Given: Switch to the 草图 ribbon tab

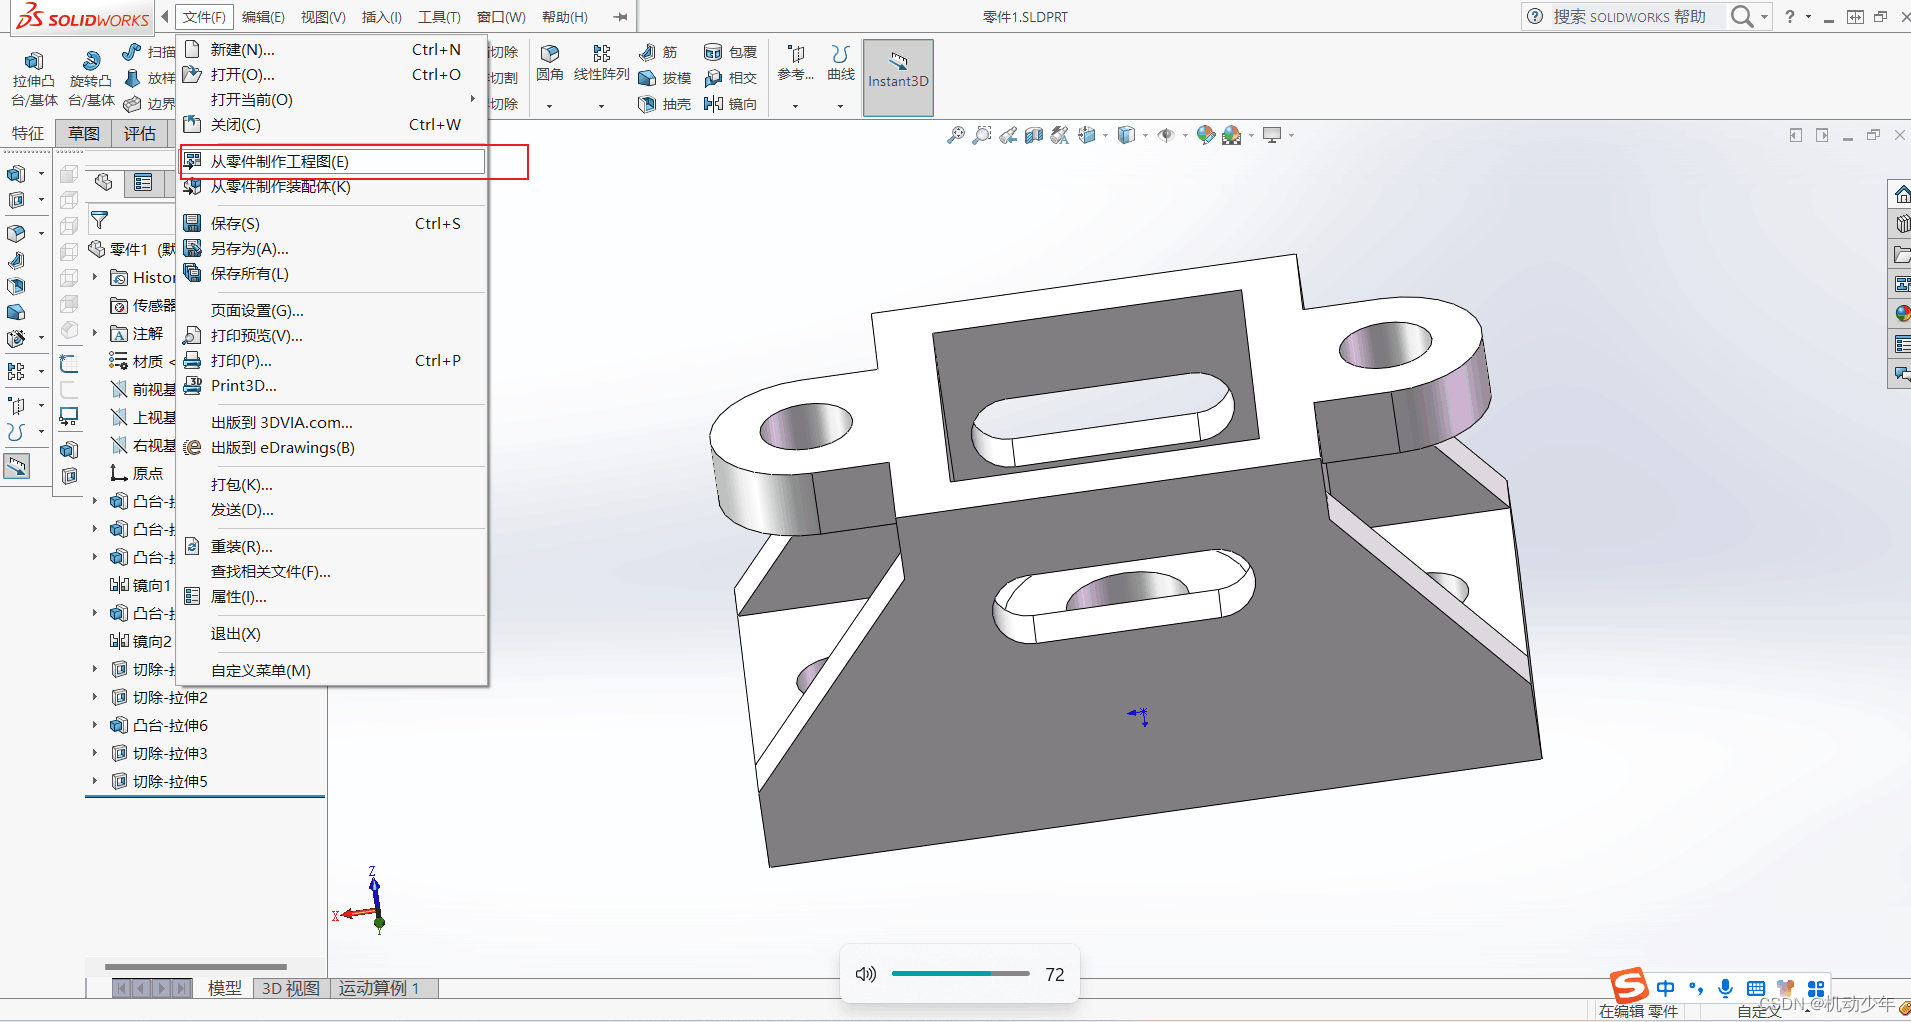Looking at the screenshot, I should [x=84, y=133].
